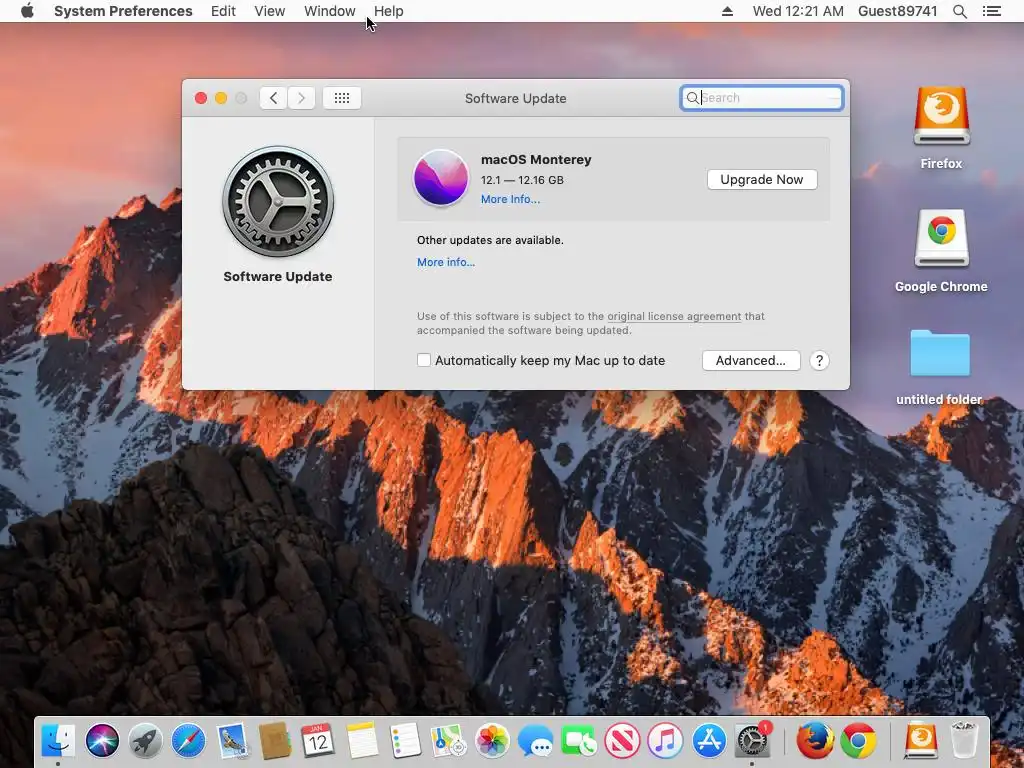Open Notes from the Dock
Image resolution: width=1024 pixels, height=768 pixels.
362,741
